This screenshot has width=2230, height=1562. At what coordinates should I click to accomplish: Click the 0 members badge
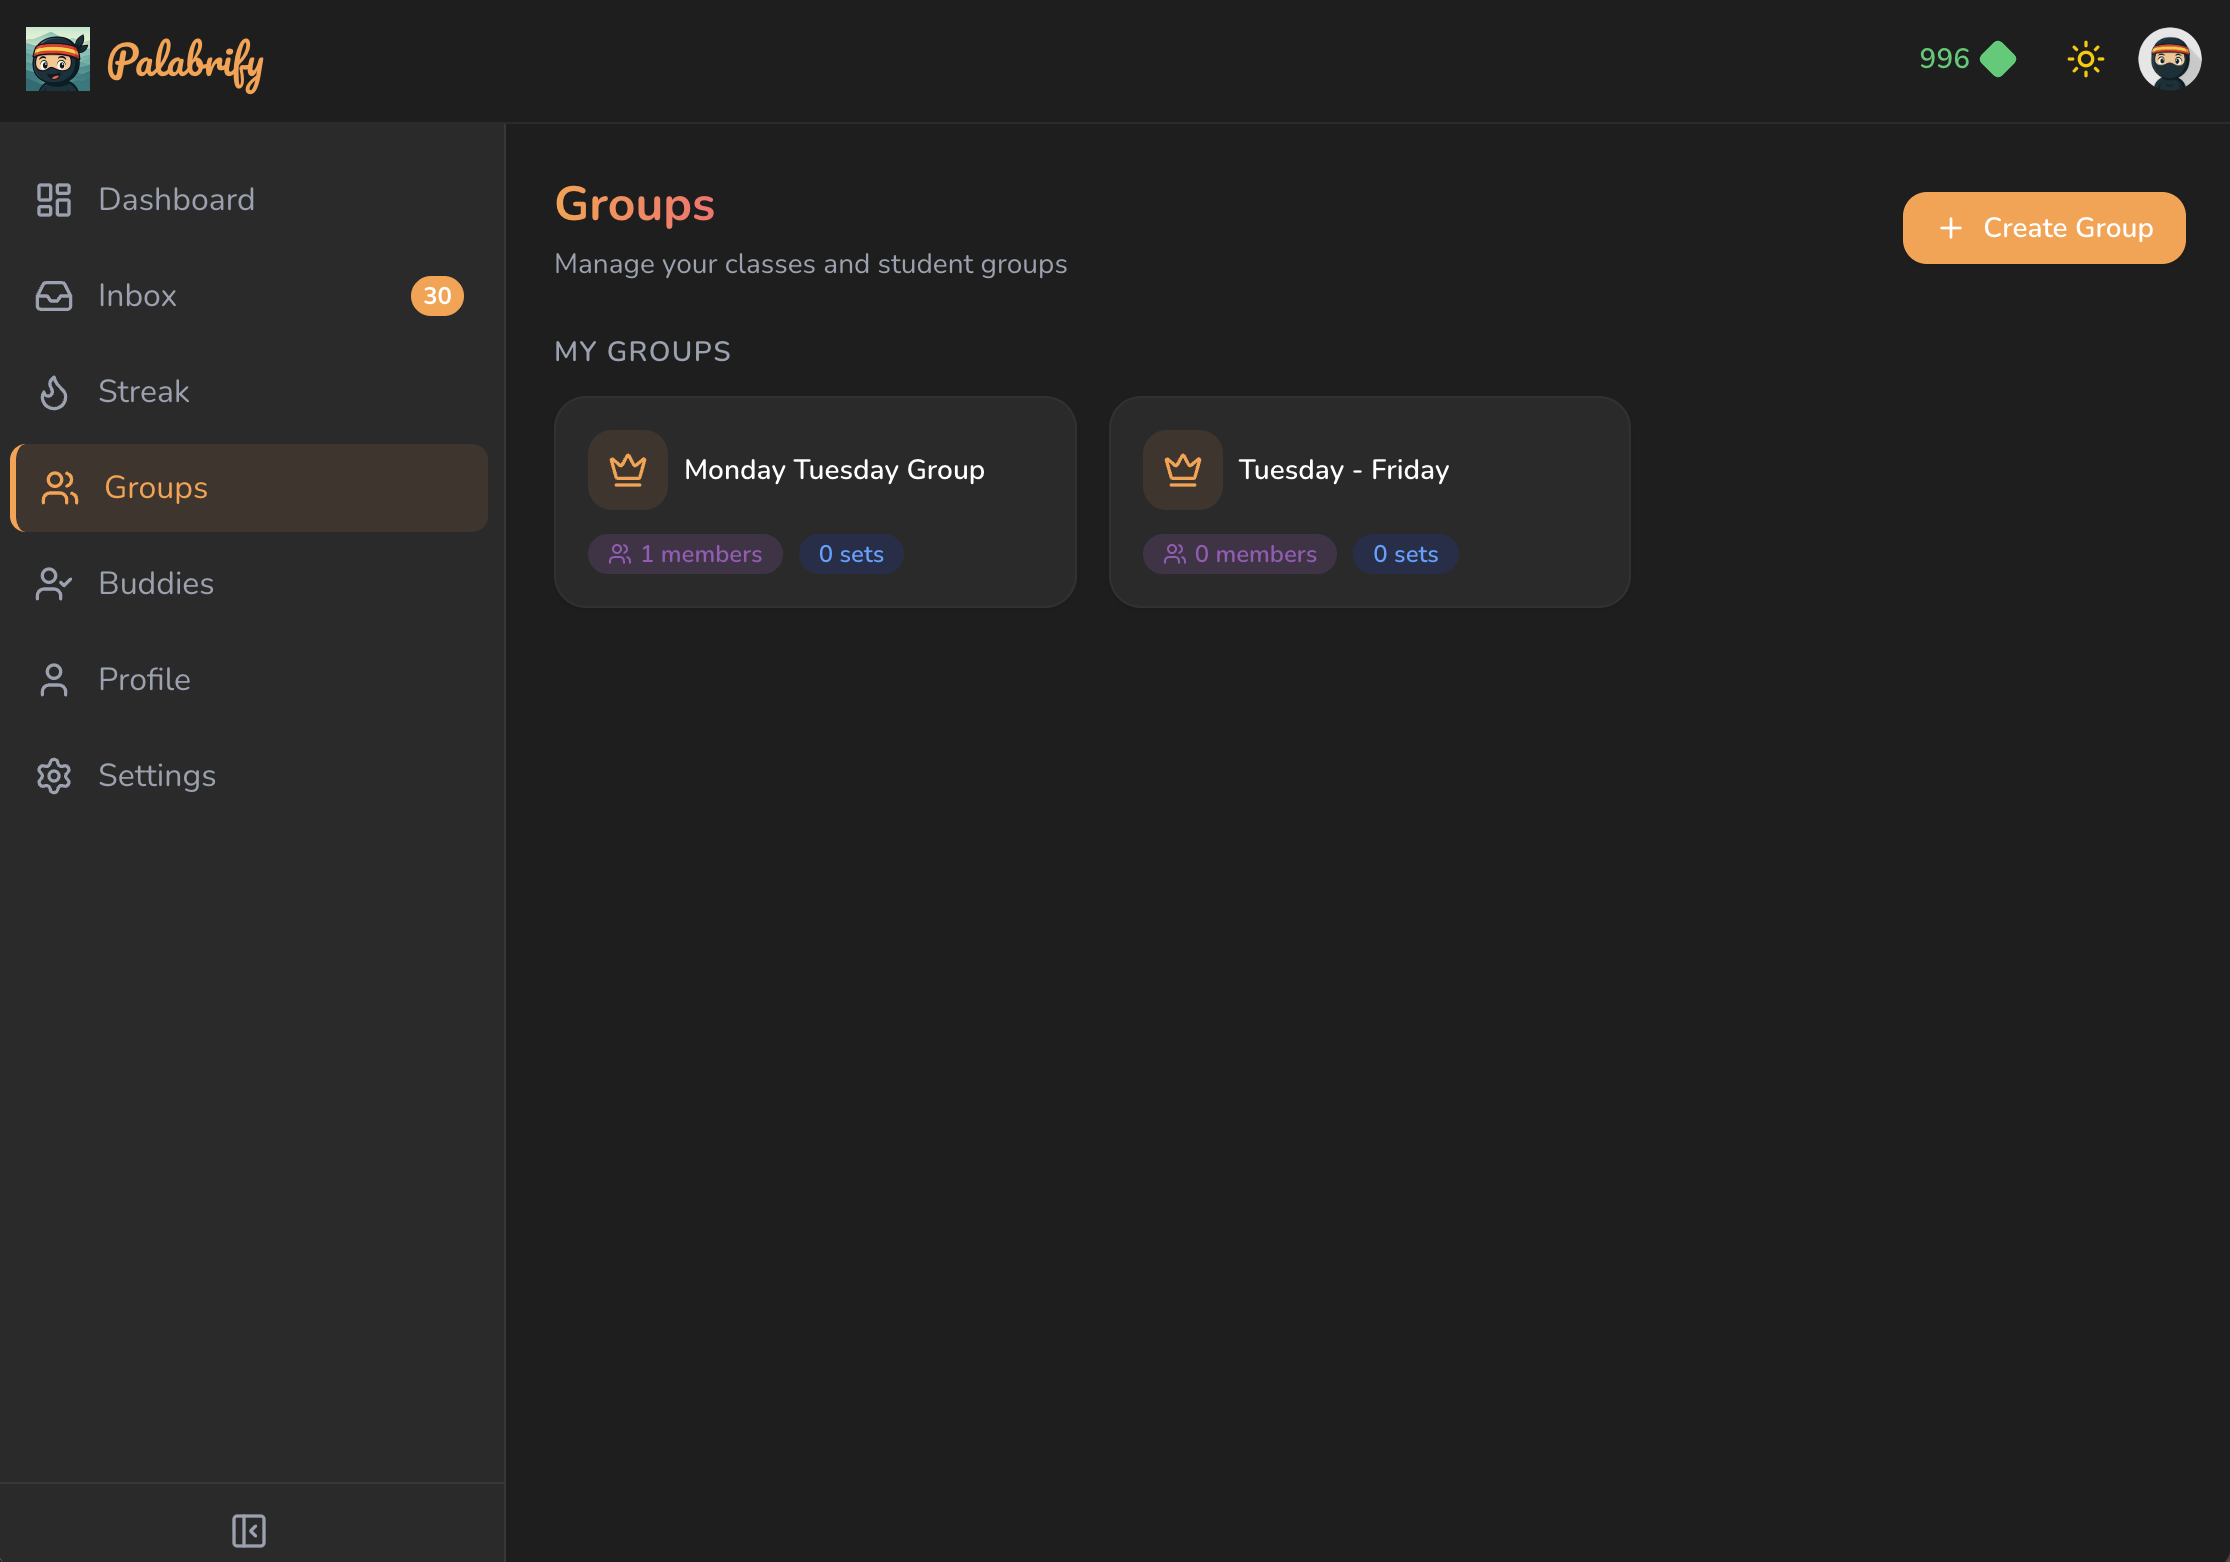[x=1240, y=554]
